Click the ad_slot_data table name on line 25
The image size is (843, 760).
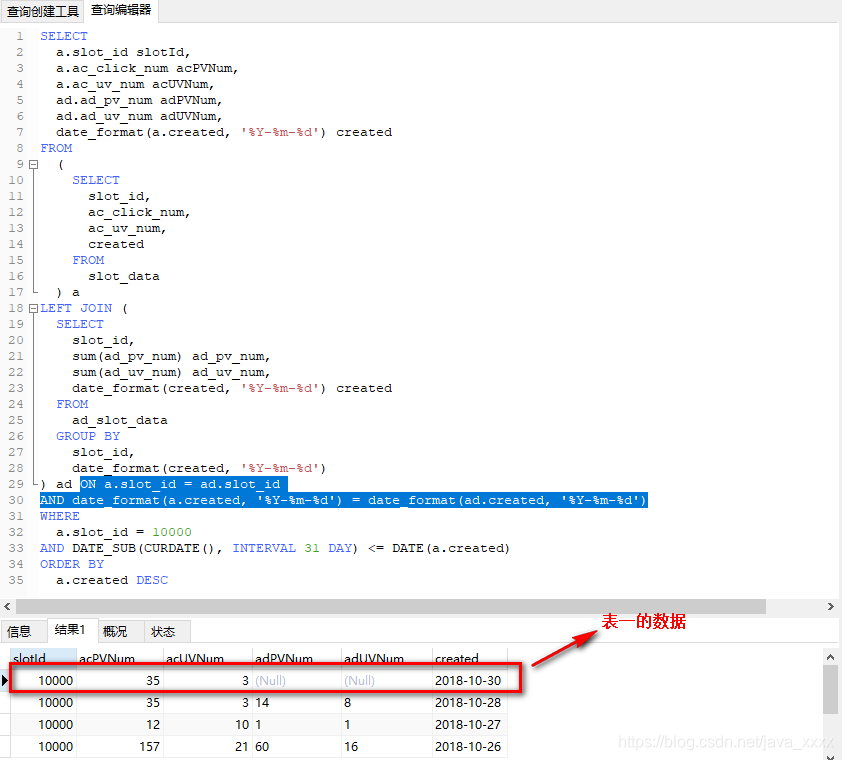(x=120, y=420)
